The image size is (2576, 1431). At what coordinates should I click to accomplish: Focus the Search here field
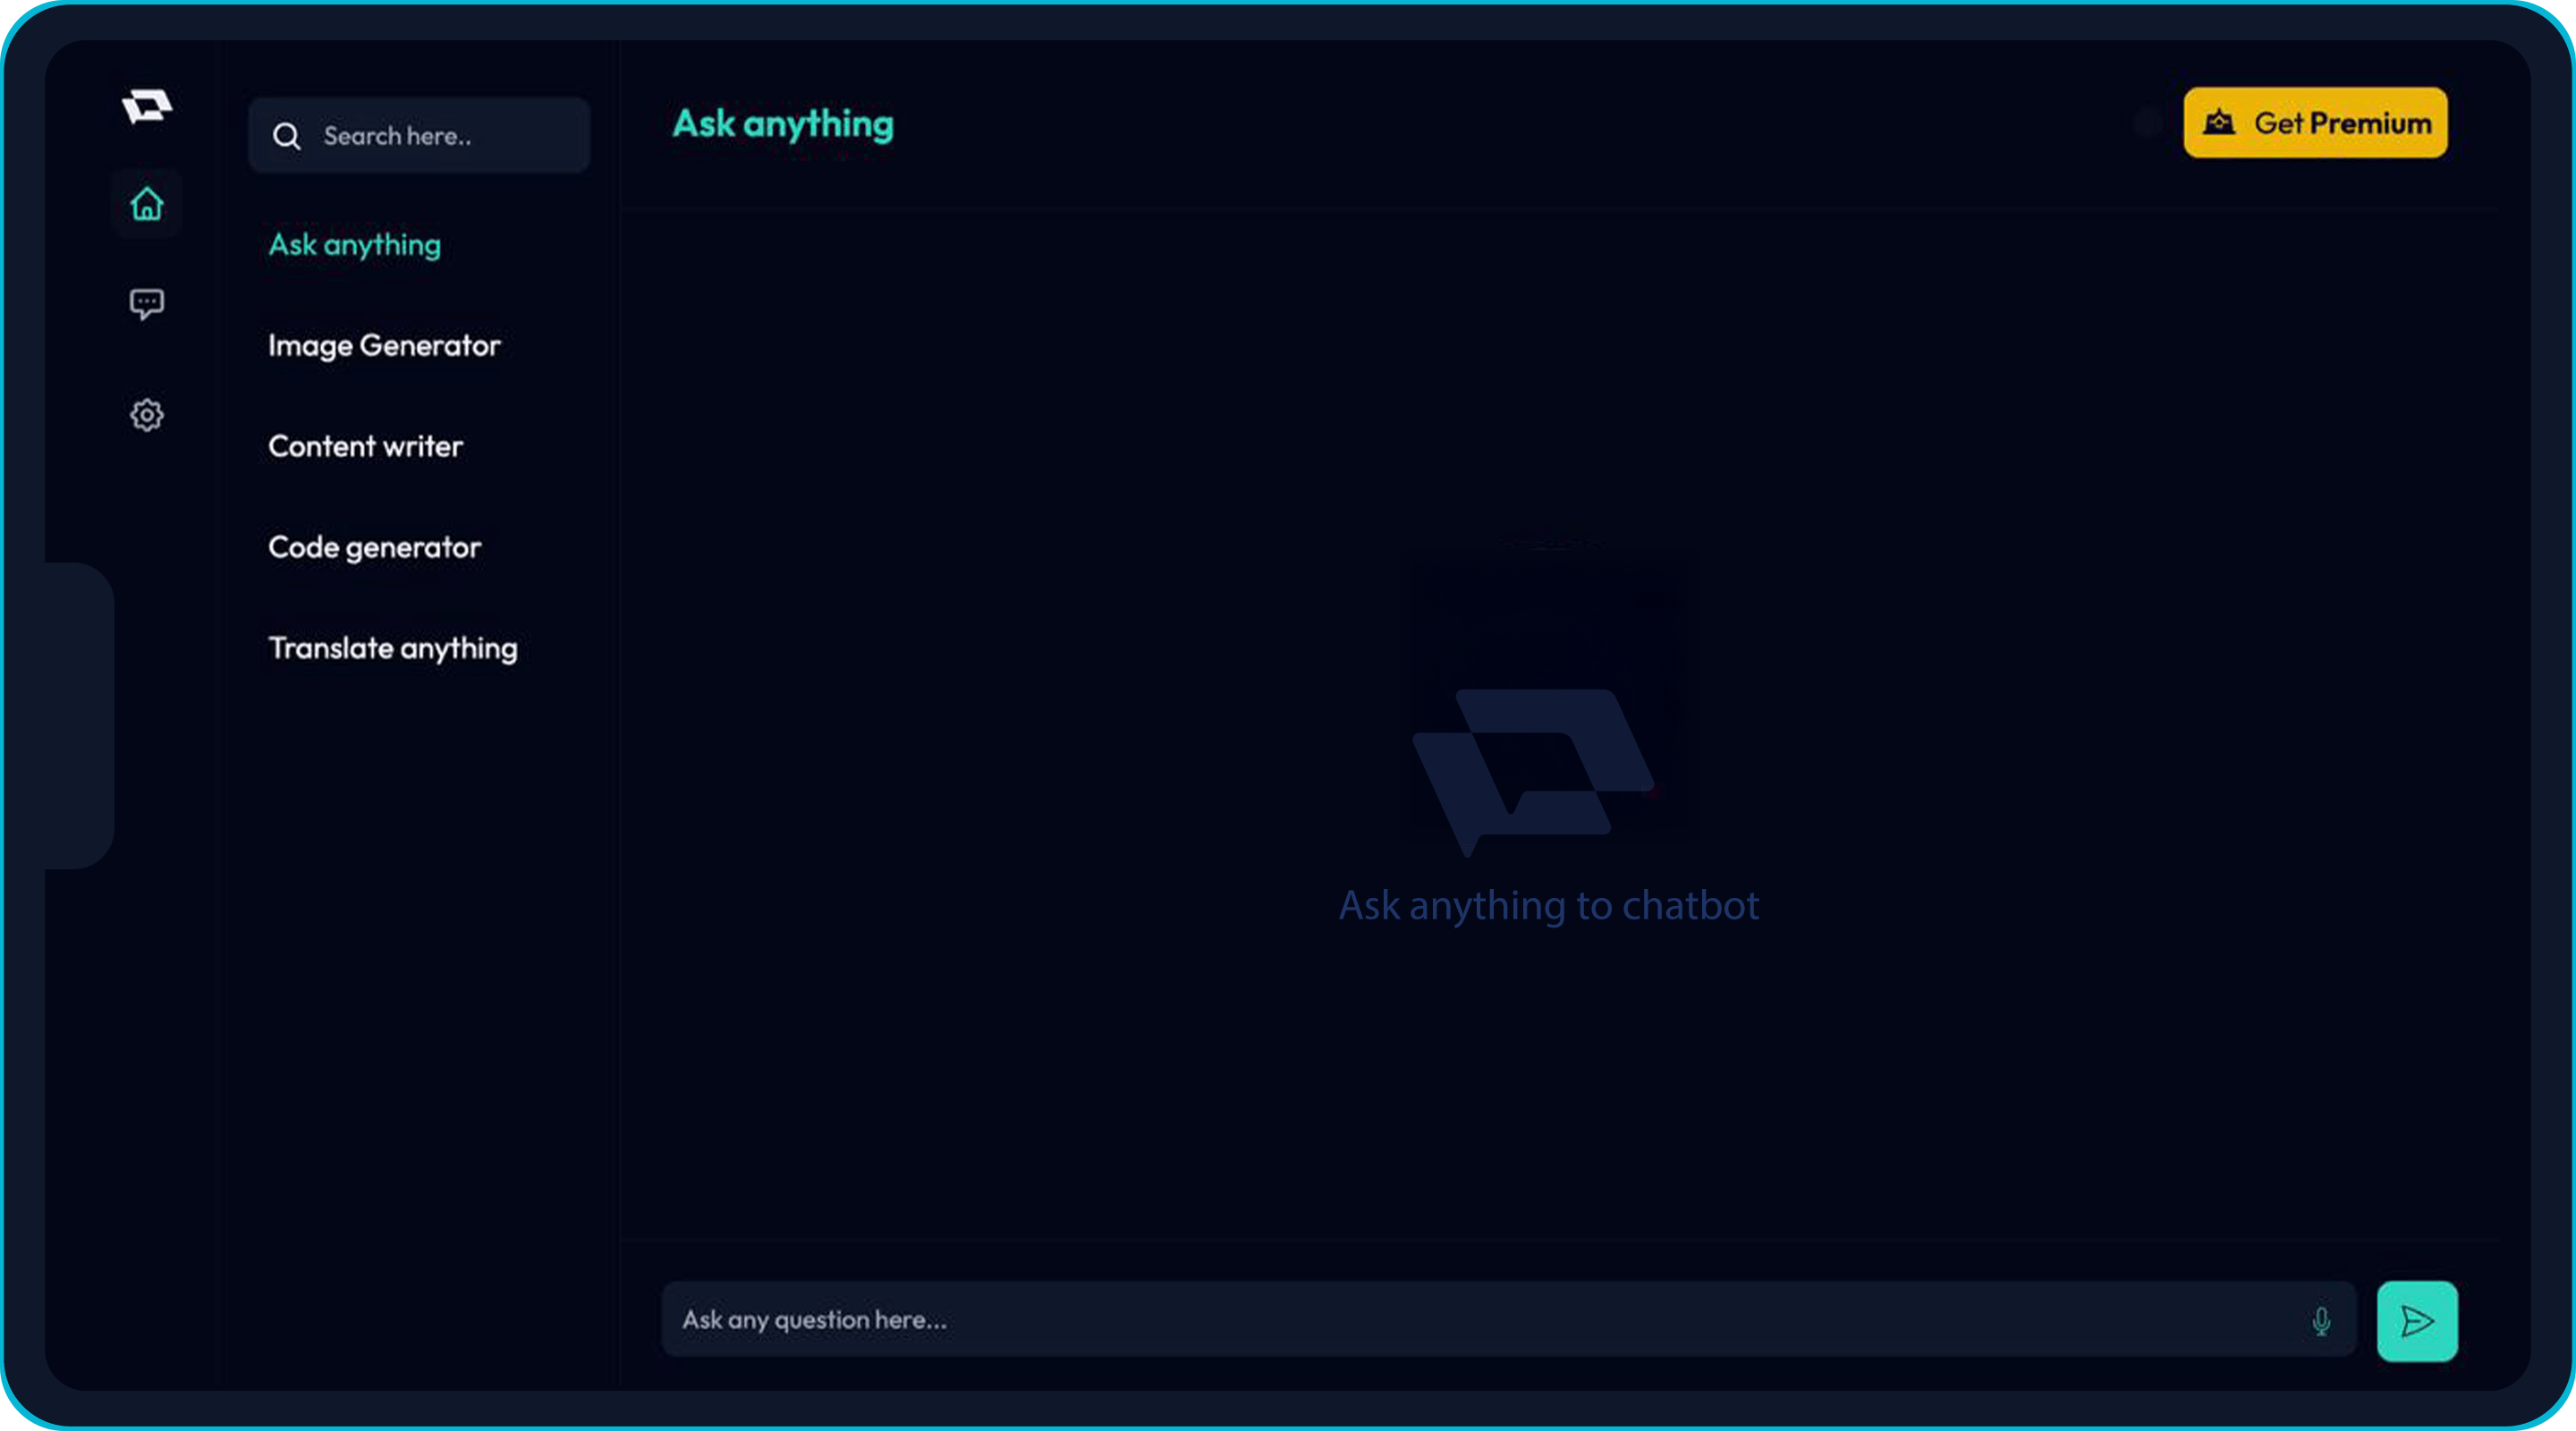coord(440,136)
